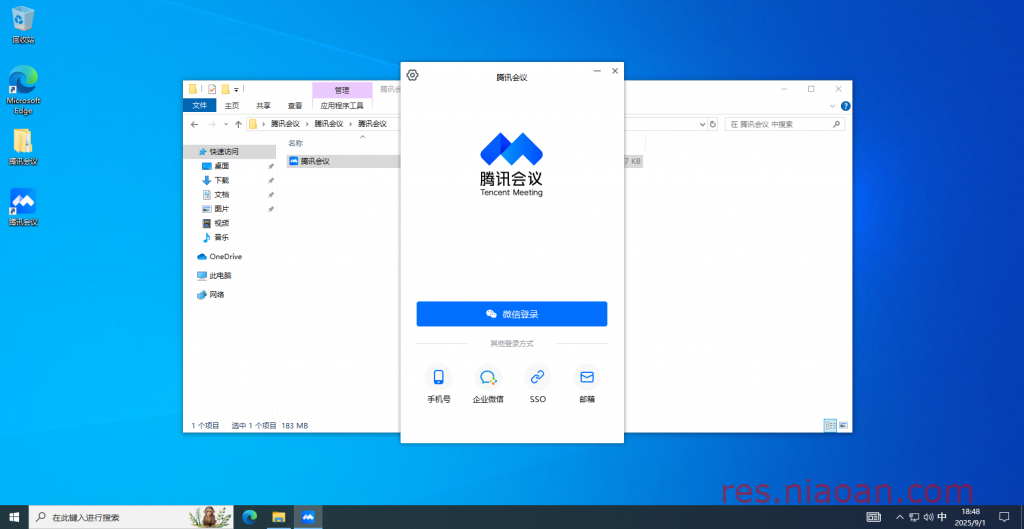Open File Explorer from the taskbar
The height and width of the screenshot is (529, 1024).
(279, 517)
